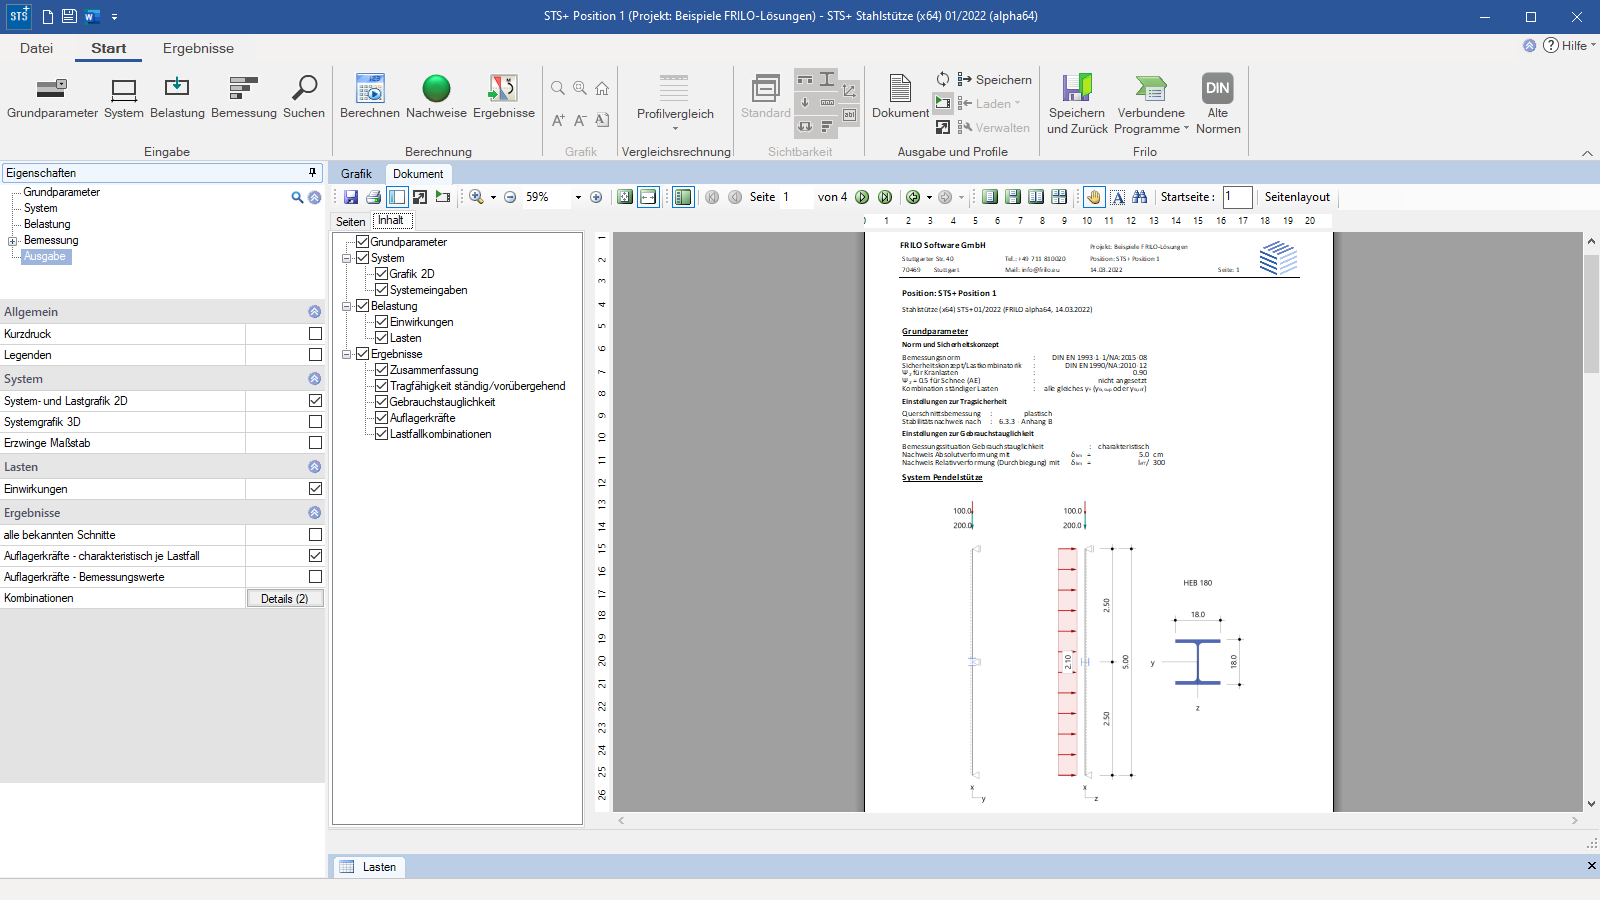This screenshot has width=1600, height=900.
Task: Click the Hilfe question mark icon
Action: (x=1551, y=45)
